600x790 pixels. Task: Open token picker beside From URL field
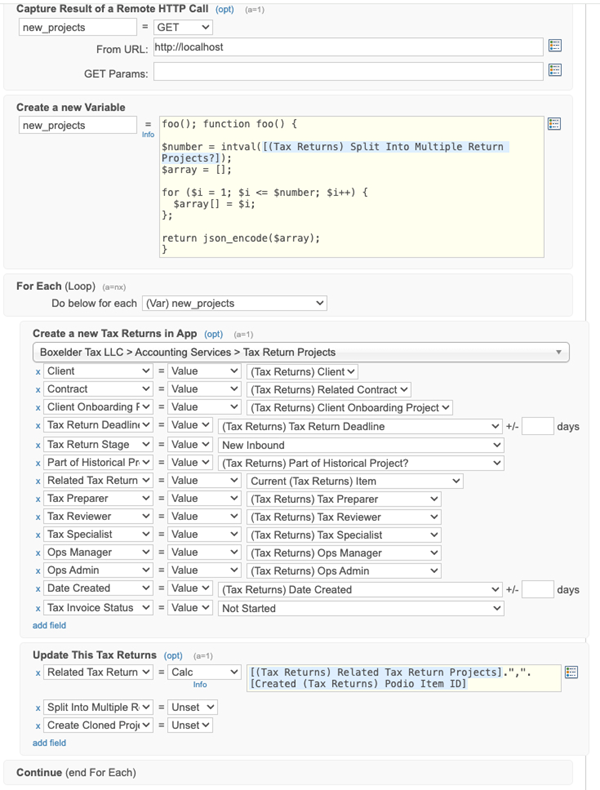click(555, 46)
